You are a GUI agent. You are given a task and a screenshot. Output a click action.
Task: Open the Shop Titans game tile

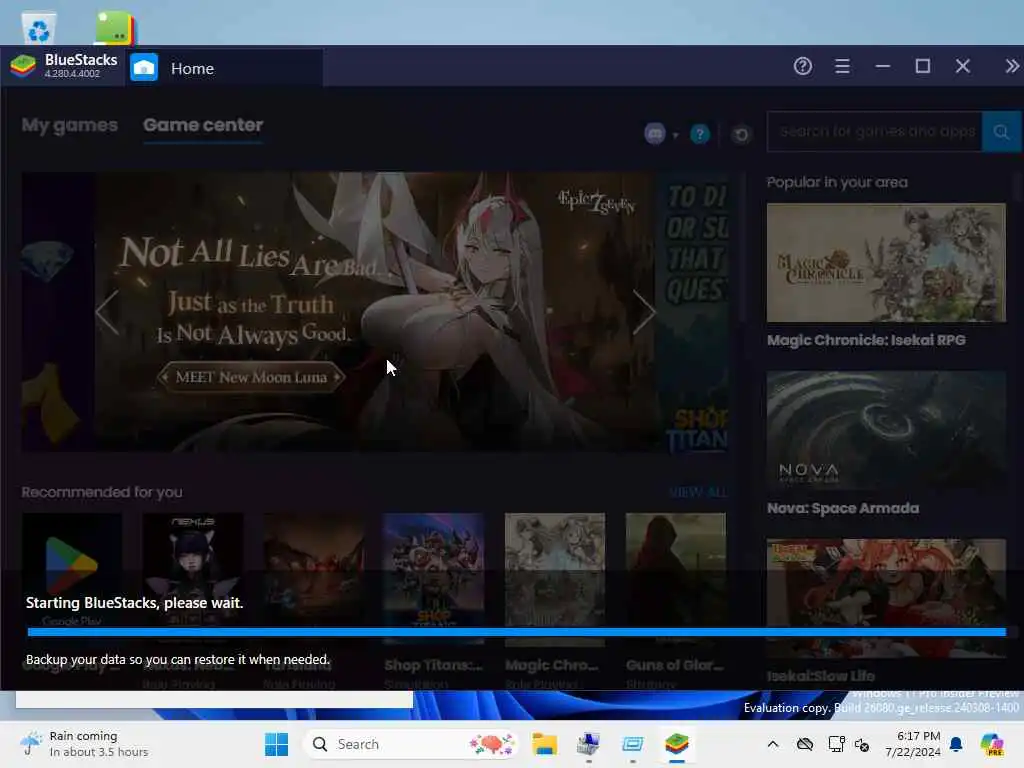pos(434,578)
